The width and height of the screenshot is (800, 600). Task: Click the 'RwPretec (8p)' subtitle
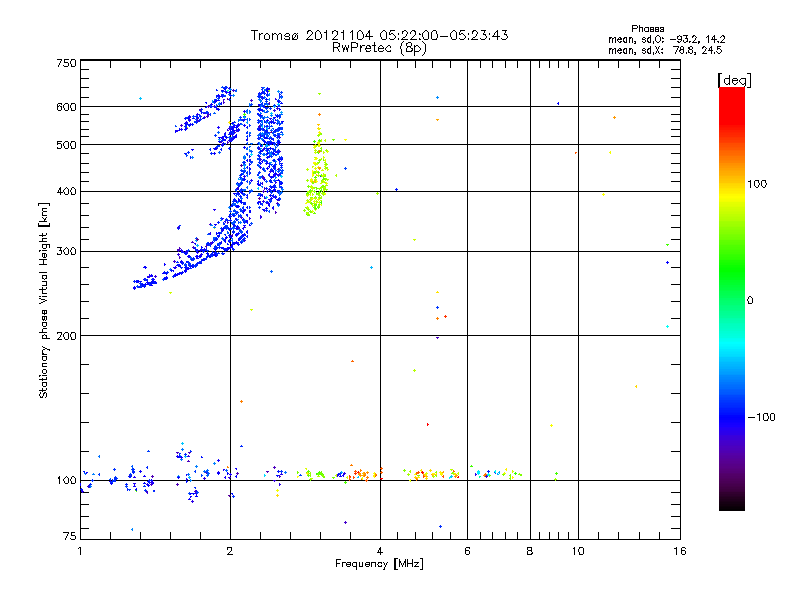point(379,48)
